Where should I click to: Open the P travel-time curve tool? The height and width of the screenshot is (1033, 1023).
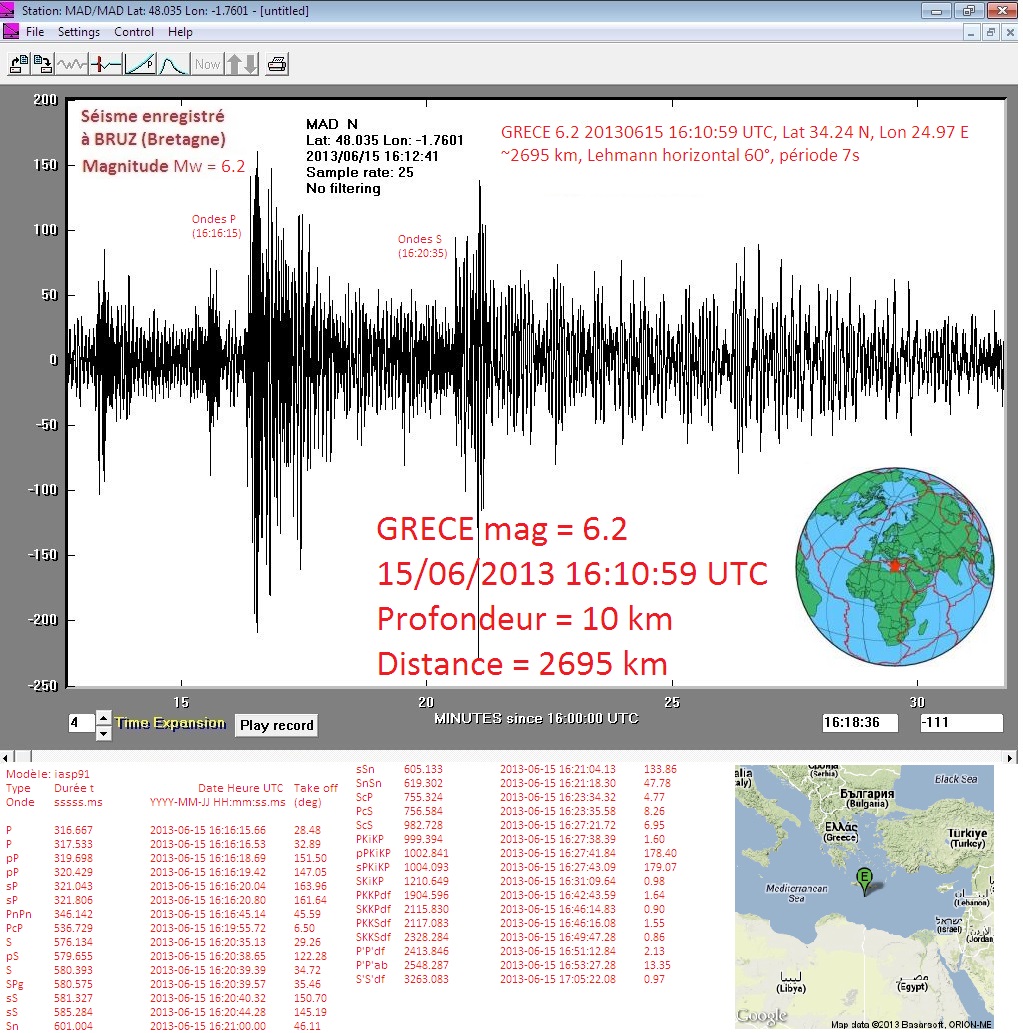click(x=140, y=65)
